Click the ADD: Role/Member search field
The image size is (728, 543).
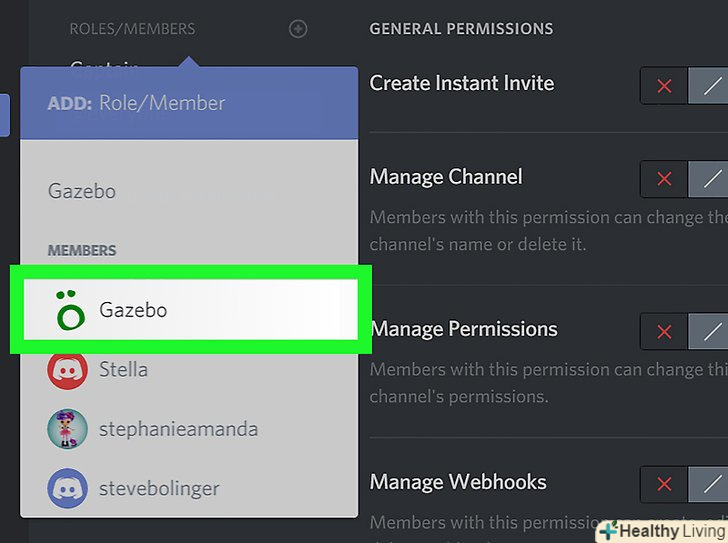[x=190, y=103]
